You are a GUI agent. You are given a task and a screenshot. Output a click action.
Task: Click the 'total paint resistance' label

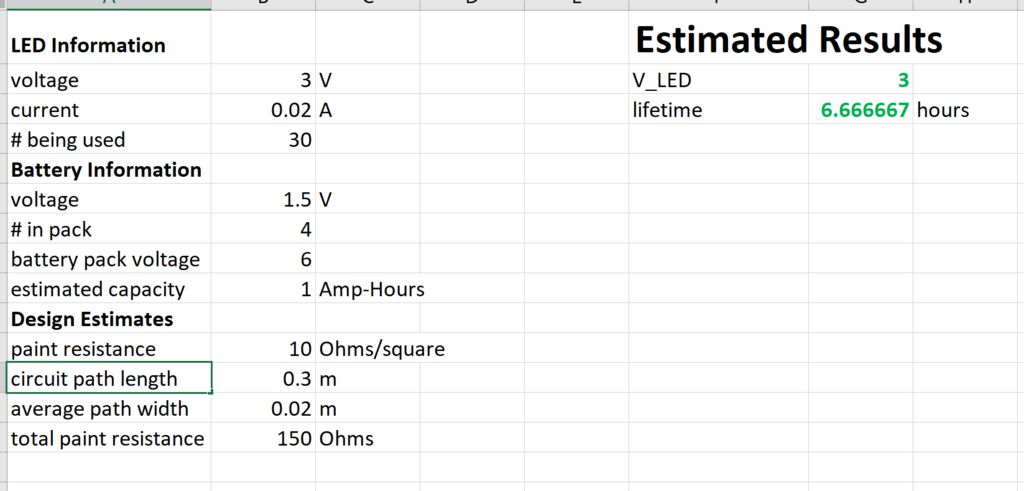(x=108, y=438)
